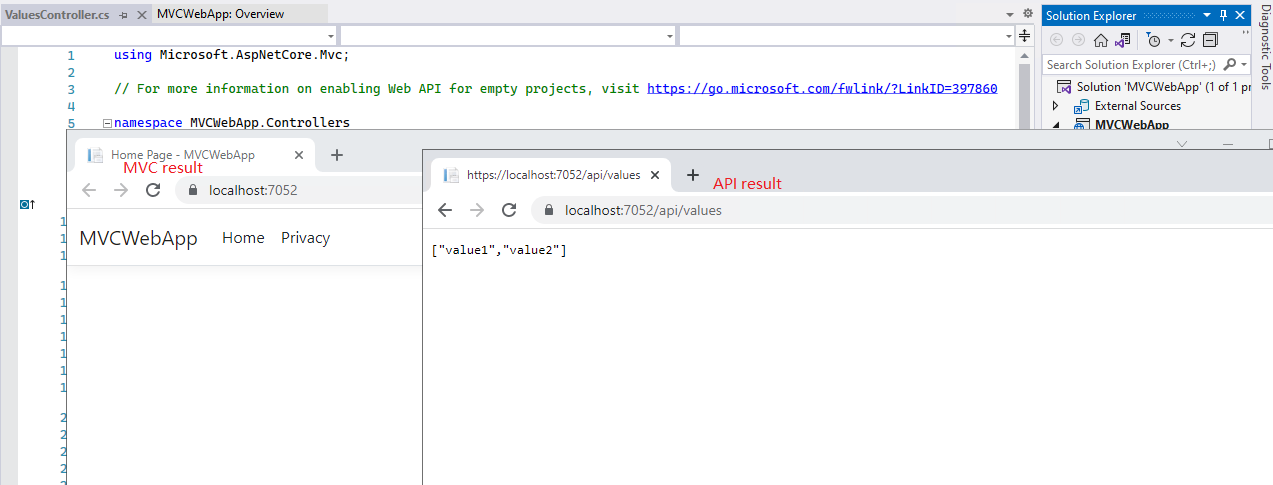Collapse the namespace MVCWebApp.Controllers code block
Image resolution: width=1273 pixels, height=485 pixels.
pyautogui.click(x=107, y=124)
